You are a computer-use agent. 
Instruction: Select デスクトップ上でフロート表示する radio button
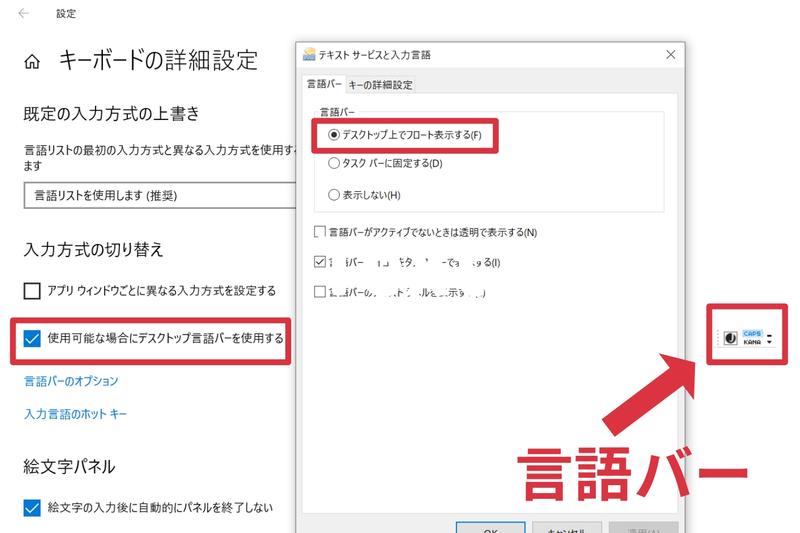point(334,135)
